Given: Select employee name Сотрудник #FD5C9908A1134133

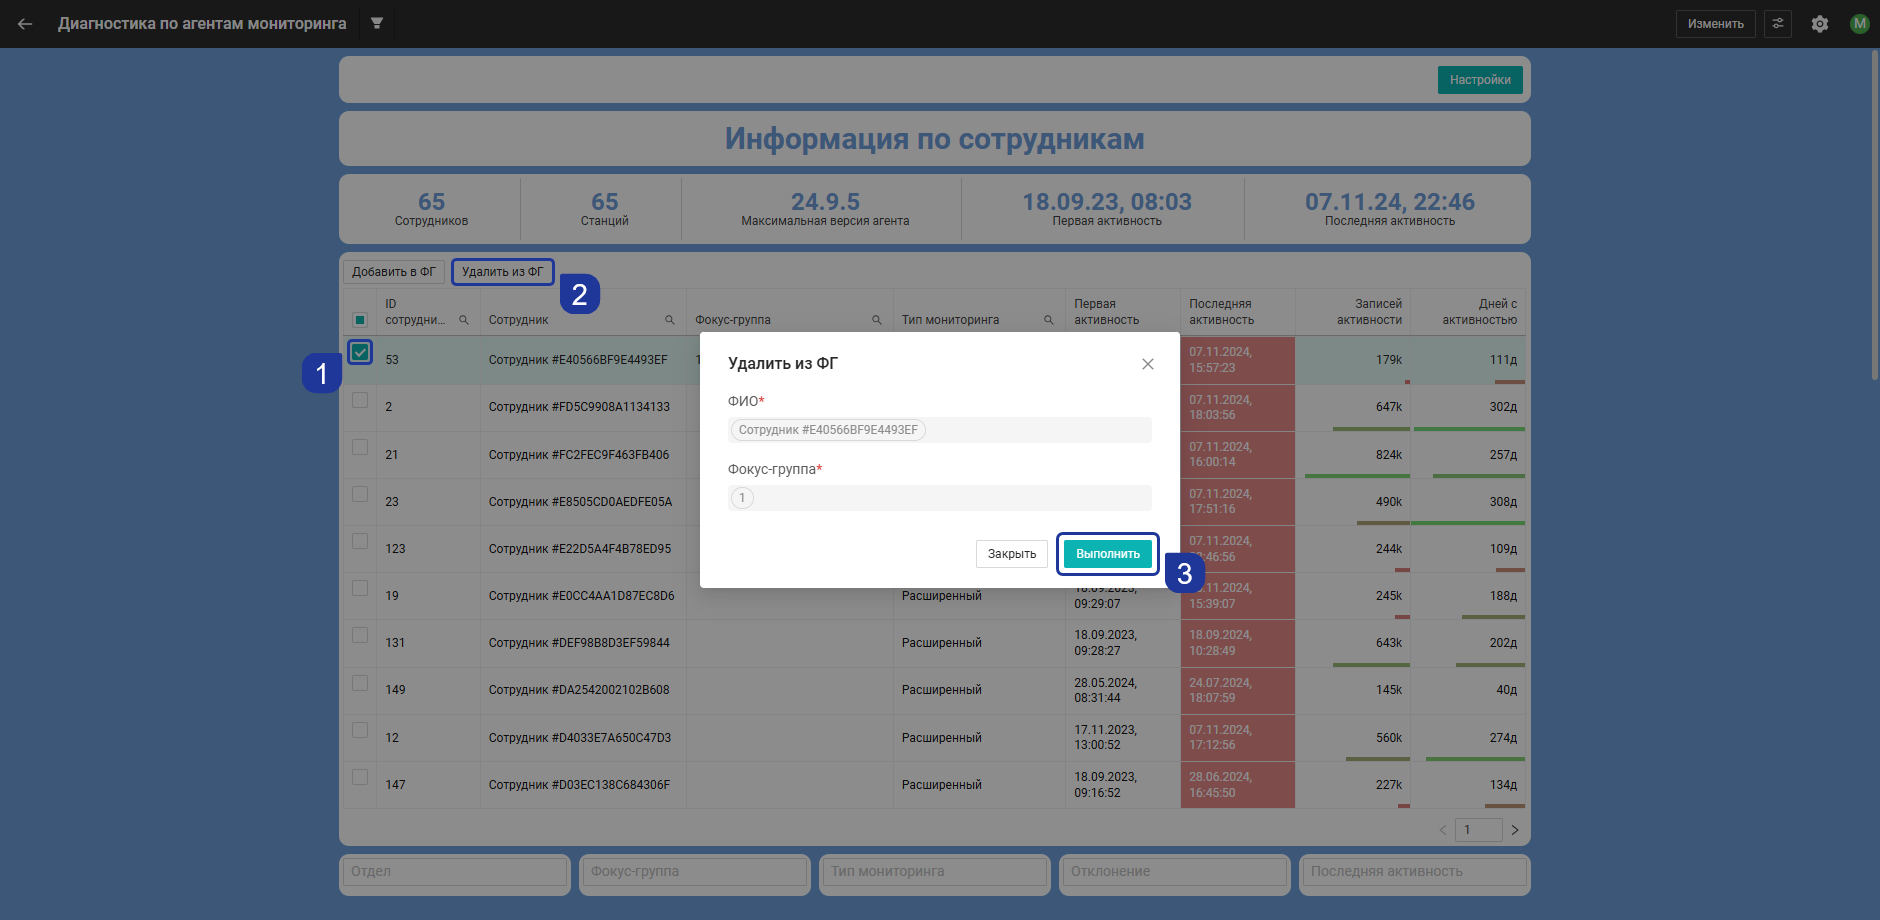Looking at the screenshot, I should pos(579,407).
